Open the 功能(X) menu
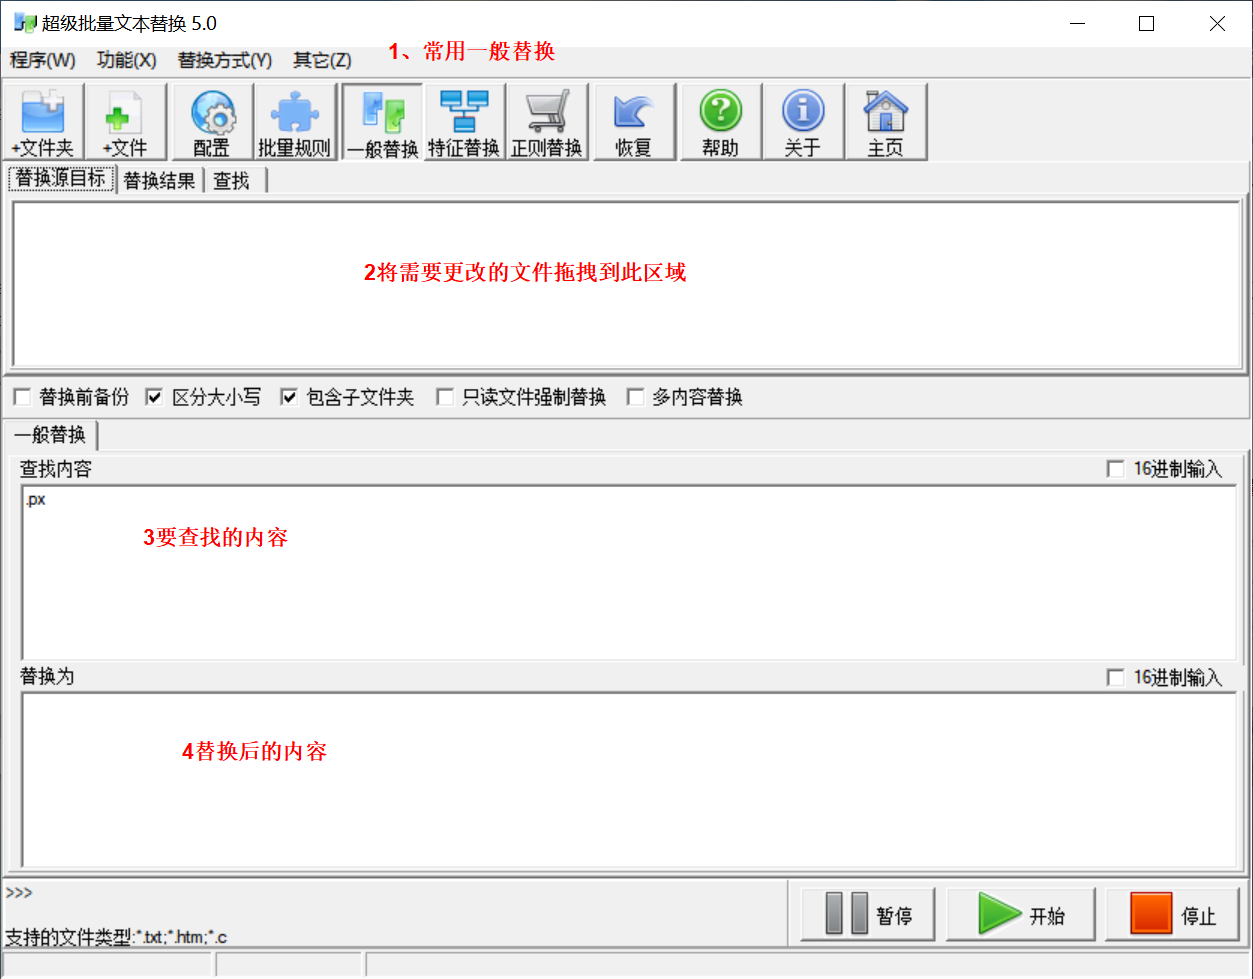 (127, 60)
